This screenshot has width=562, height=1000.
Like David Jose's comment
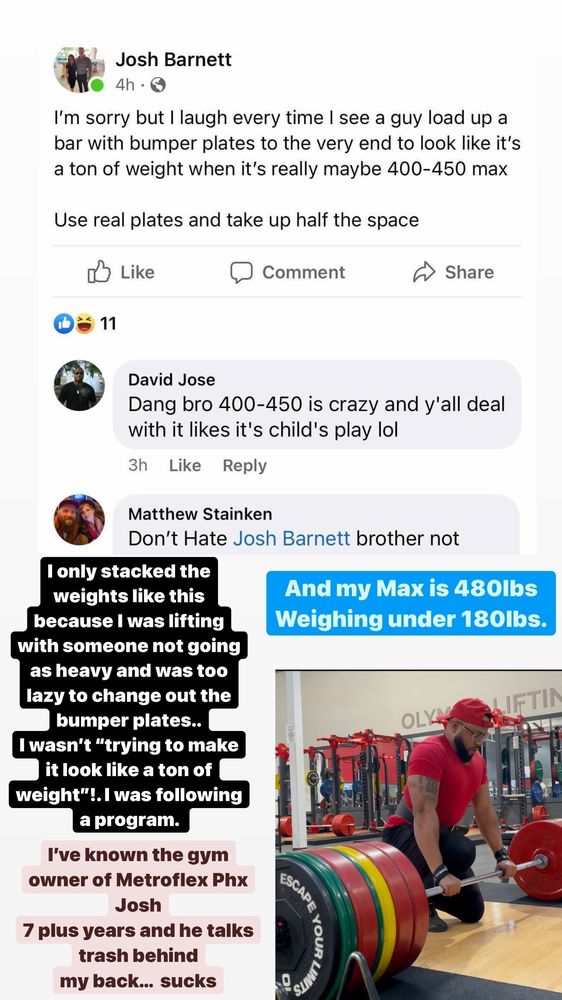point(185,466)
